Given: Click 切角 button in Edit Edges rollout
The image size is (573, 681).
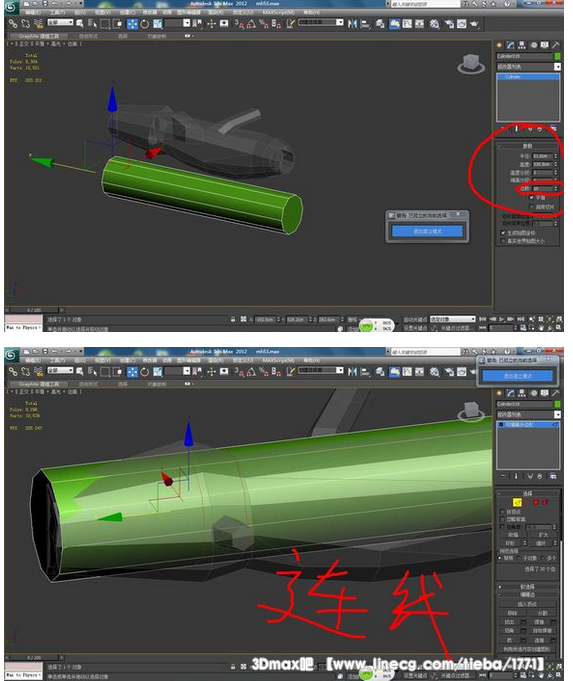Looking at the screenshot, I should (509, 631).
